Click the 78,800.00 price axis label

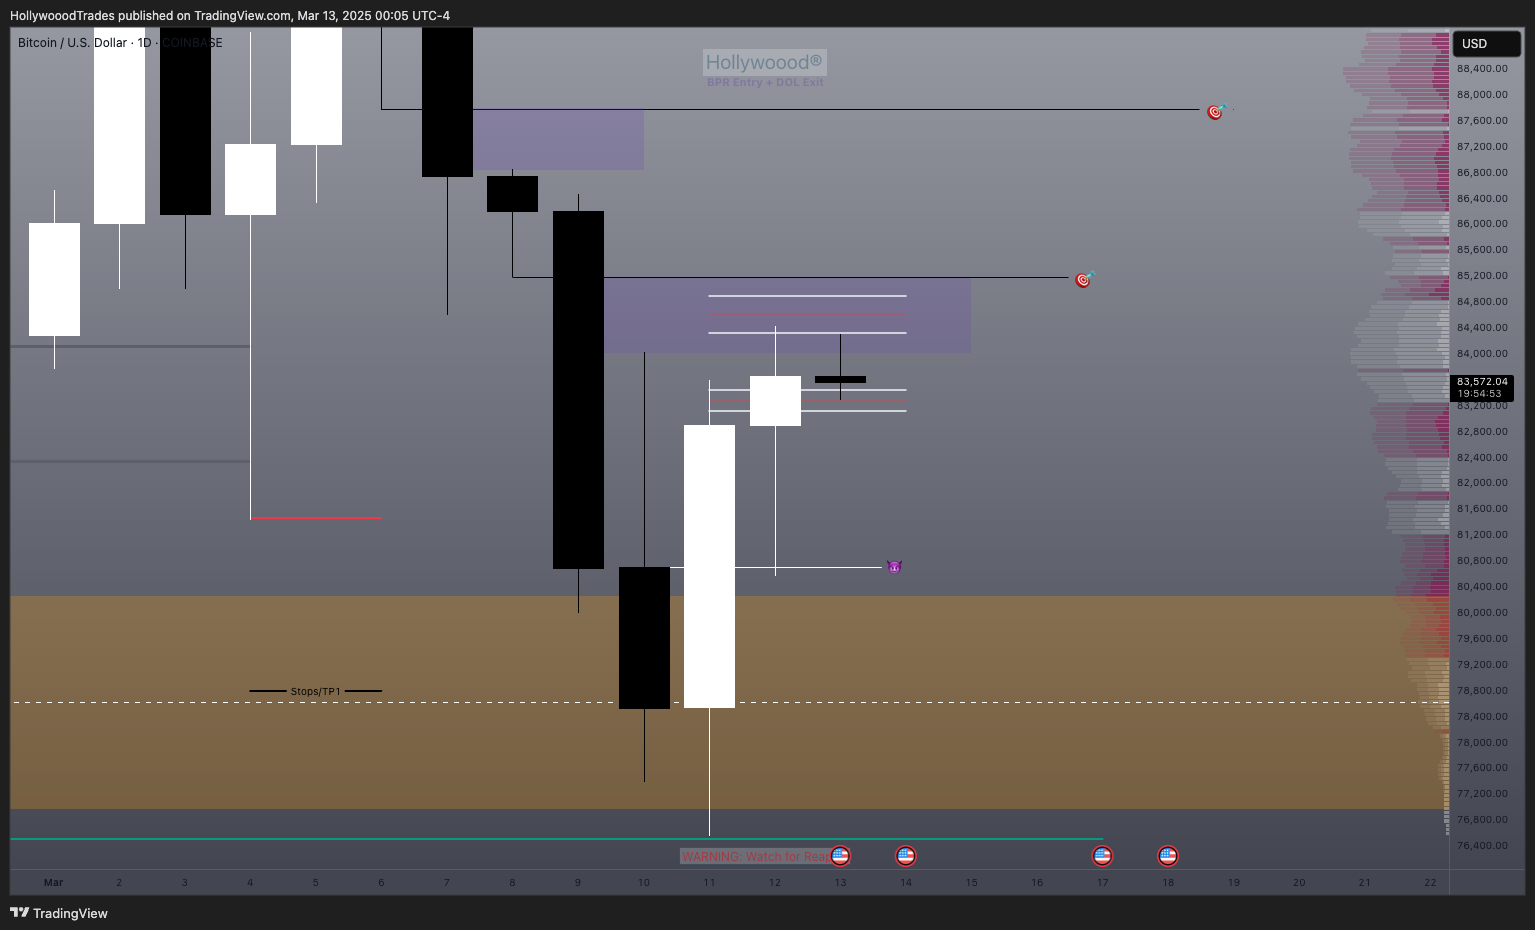pyautogui.click(x=1482, y=691)
